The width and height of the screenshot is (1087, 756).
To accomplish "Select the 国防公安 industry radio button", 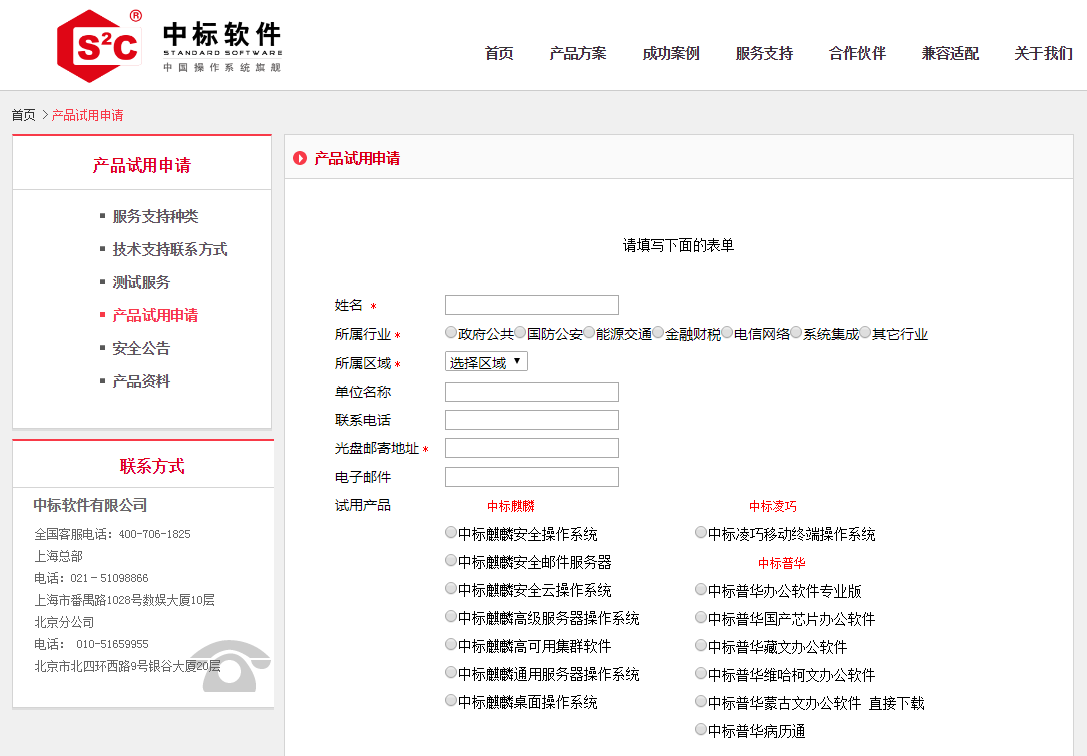I will (x=520, y=333).
